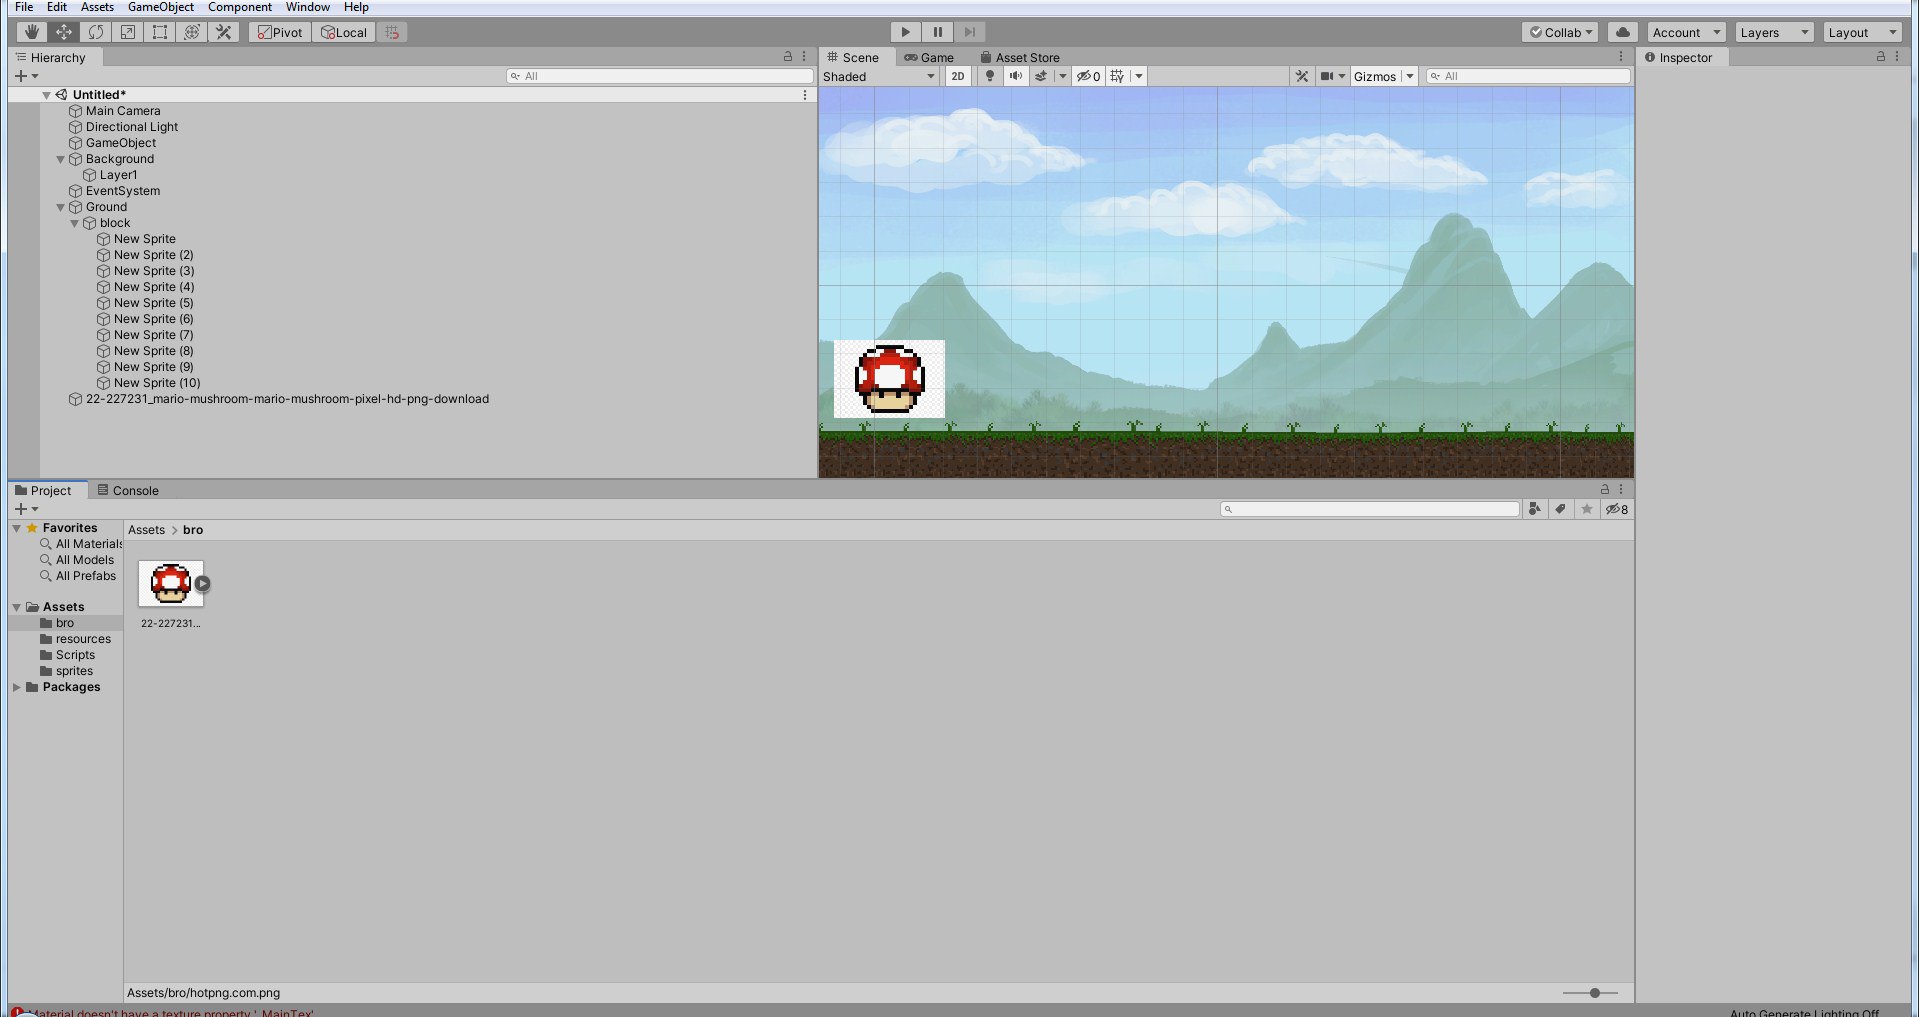This screenshot has height=1017, width=1919.
Task: Open custom editor tools
Action: pos(224,32)
